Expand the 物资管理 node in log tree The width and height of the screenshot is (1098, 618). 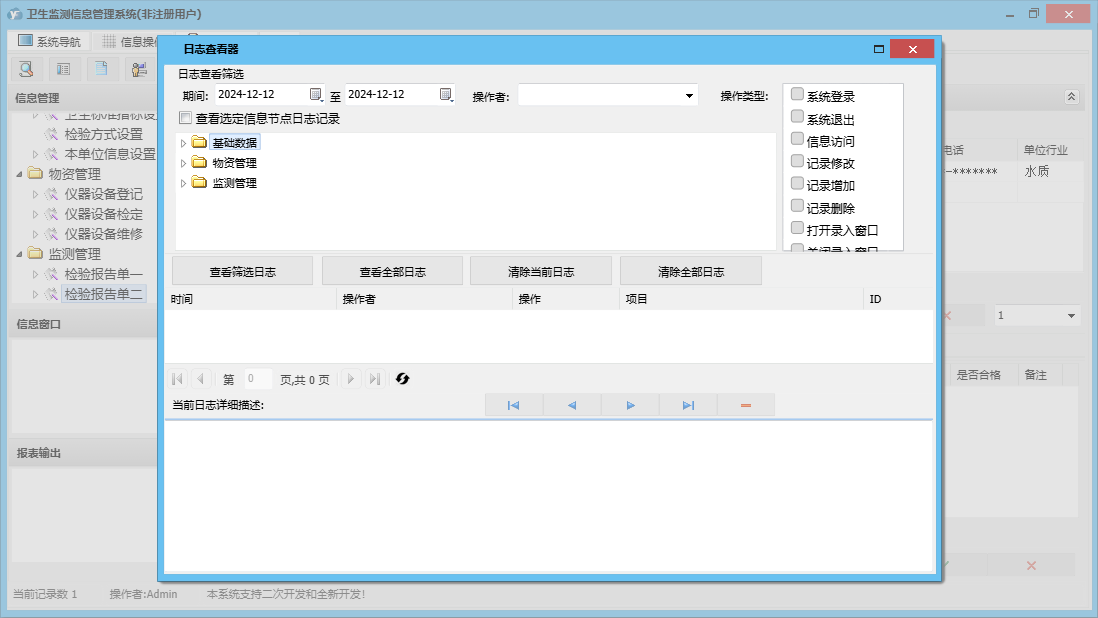(183, 163)
